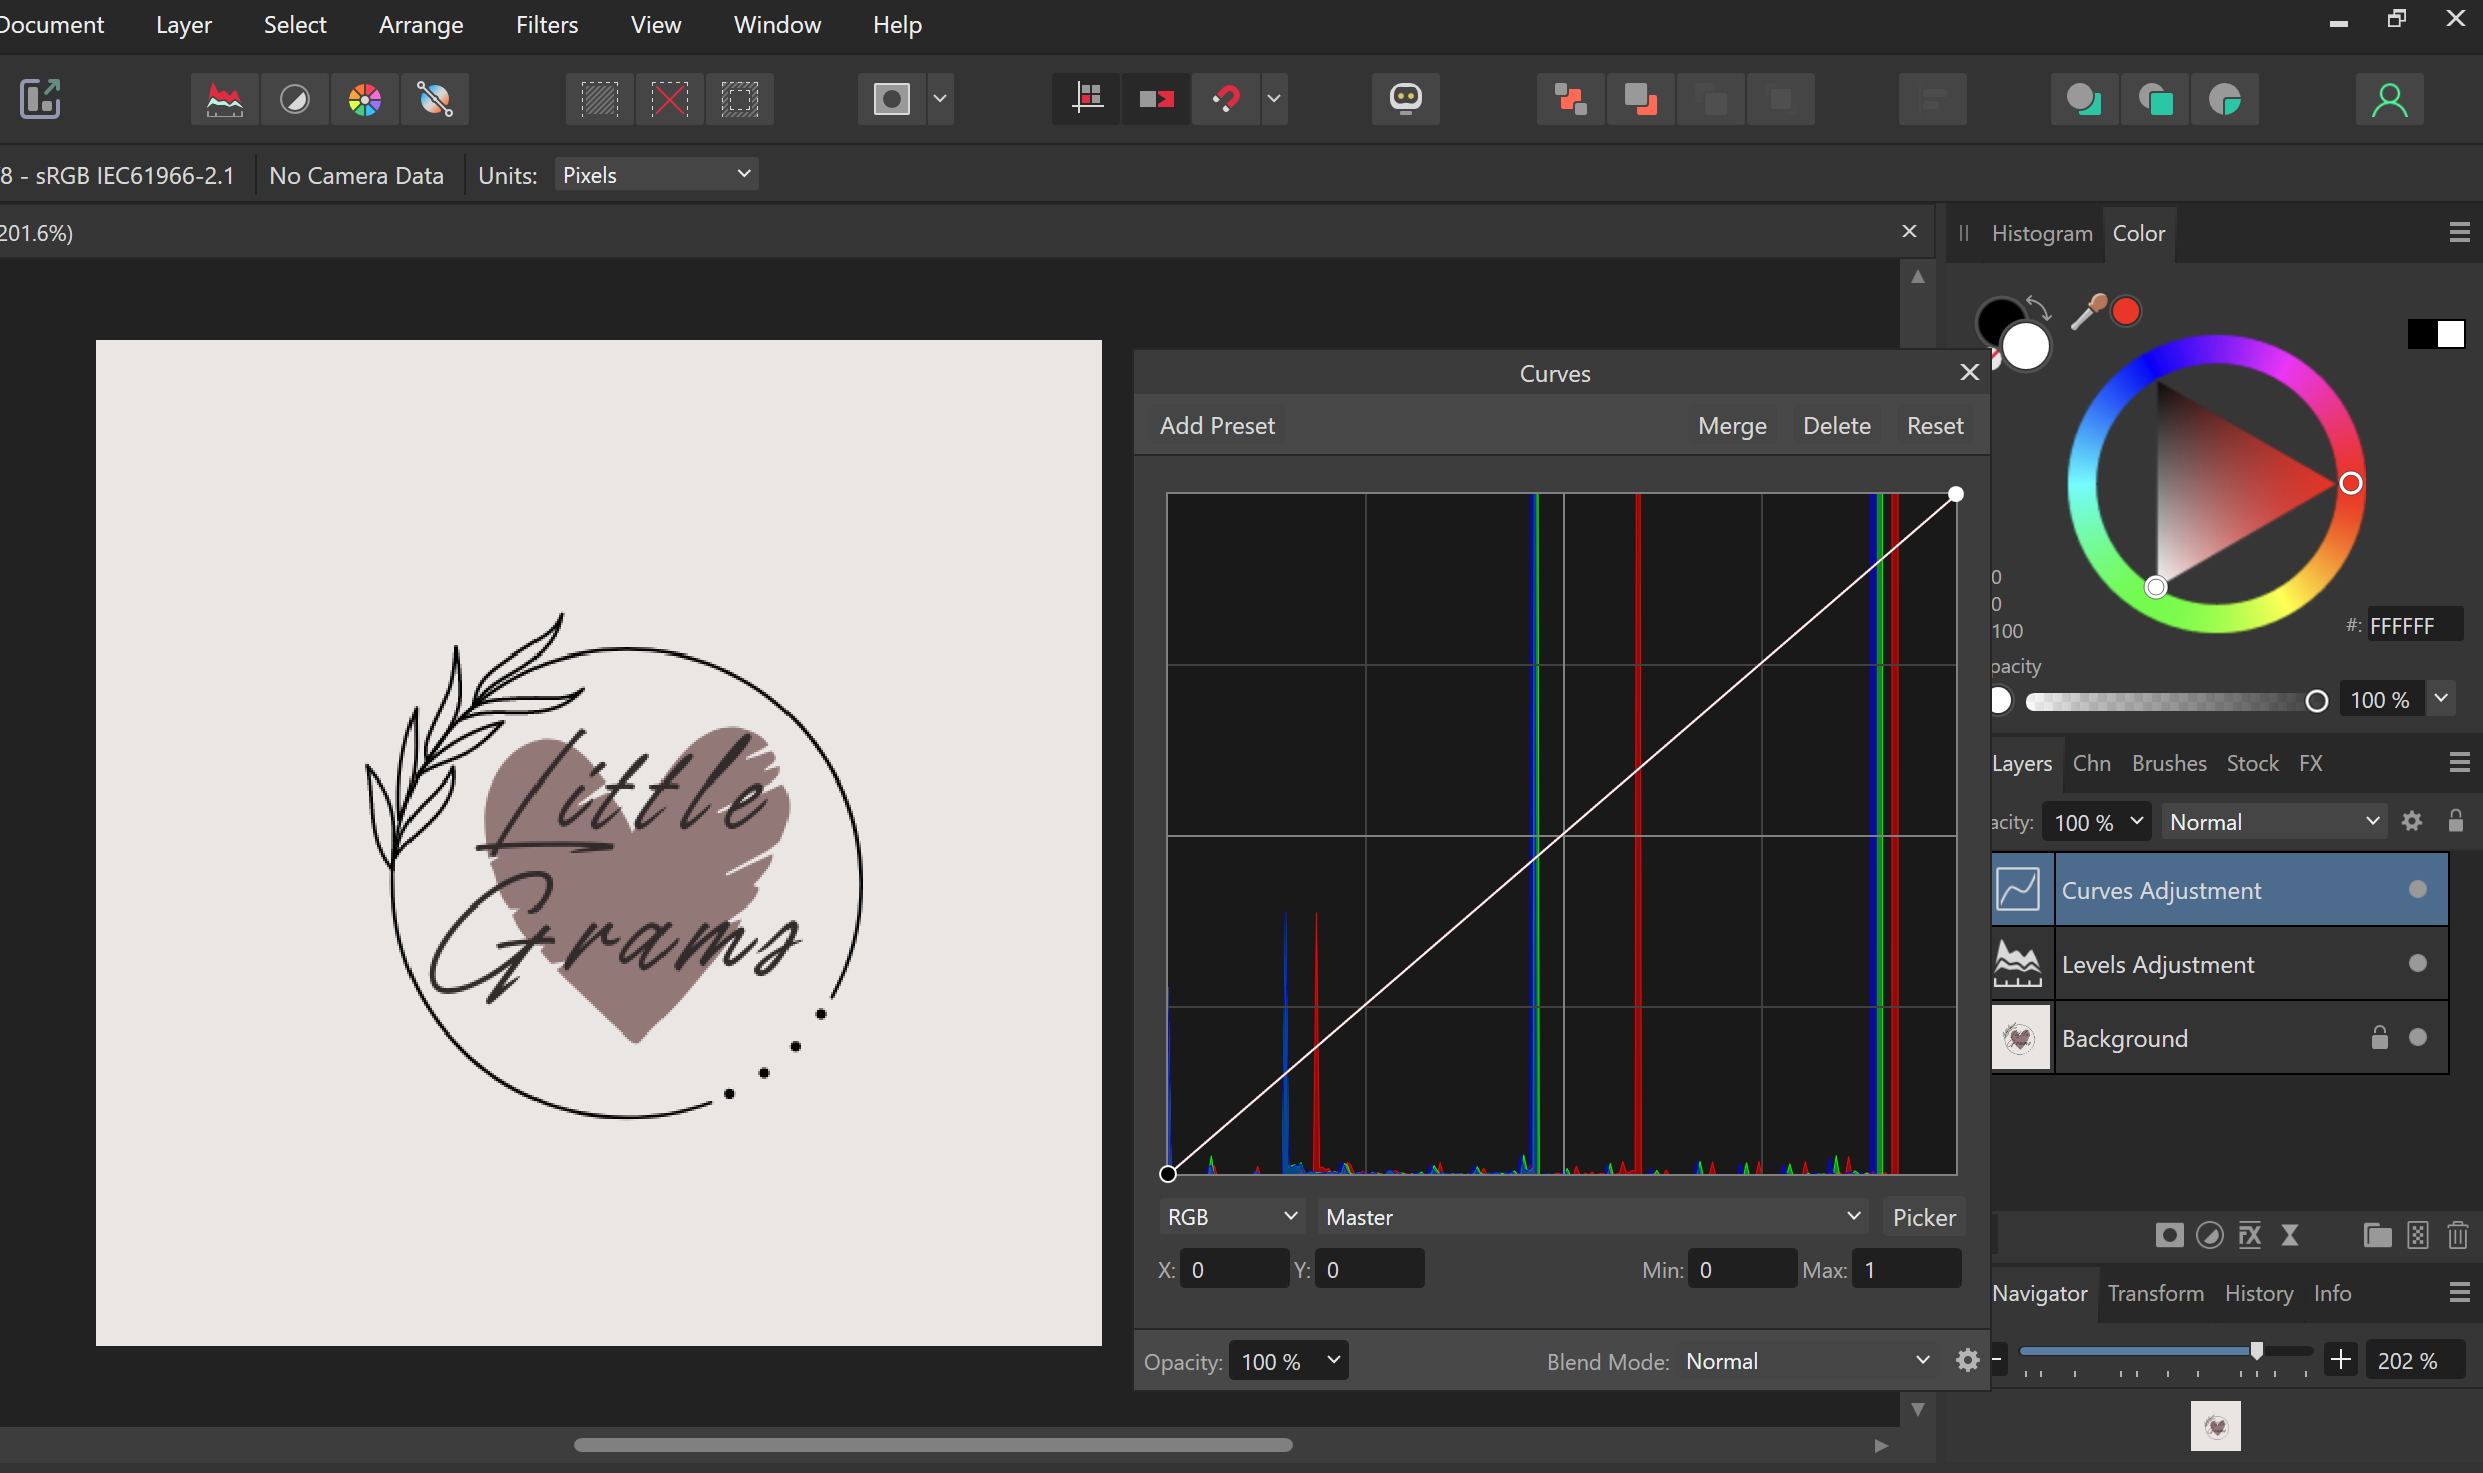Lock the Background layer
This screenshot has height=1473, width=2483.
pyautogui.click(x=2379, y=1038)
